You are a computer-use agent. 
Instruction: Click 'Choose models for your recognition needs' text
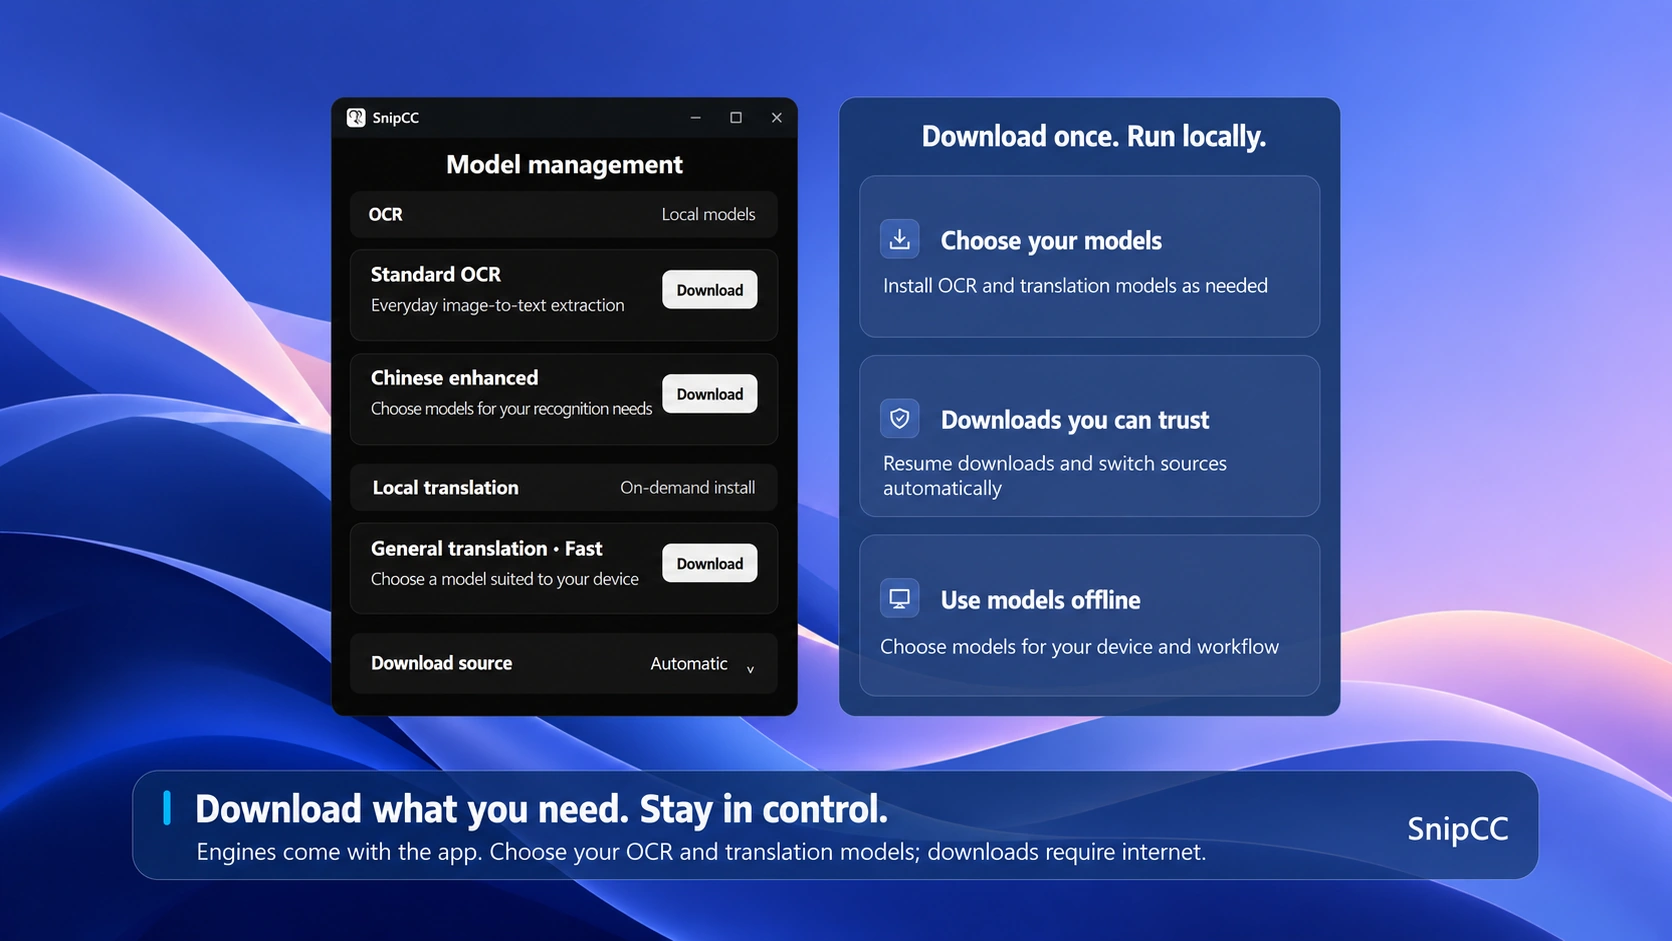pyautogui.click(x=511, y=409)
